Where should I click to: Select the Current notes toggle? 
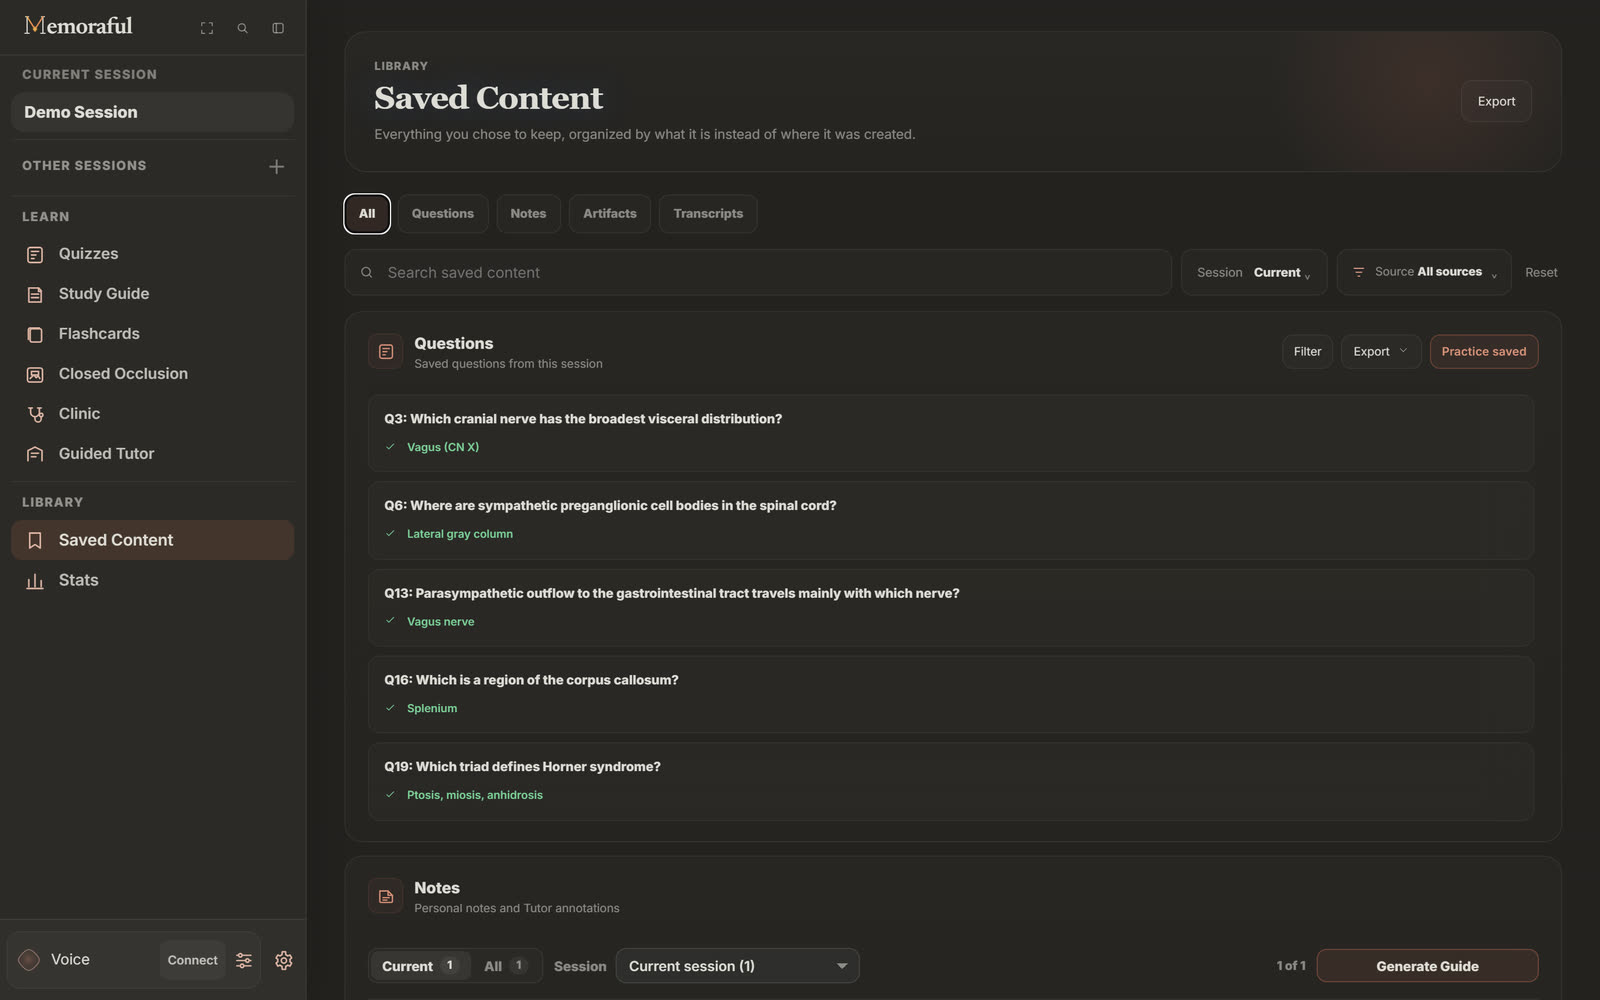point(420,966)
